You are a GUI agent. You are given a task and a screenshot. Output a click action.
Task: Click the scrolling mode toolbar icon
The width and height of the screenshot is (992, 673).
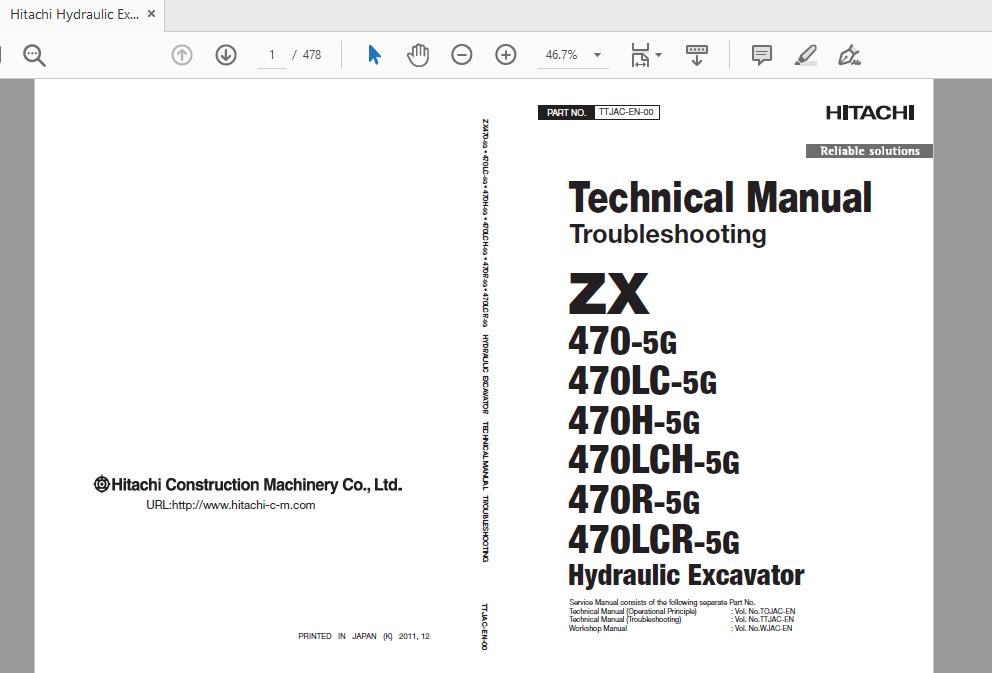tap(697, 55)
